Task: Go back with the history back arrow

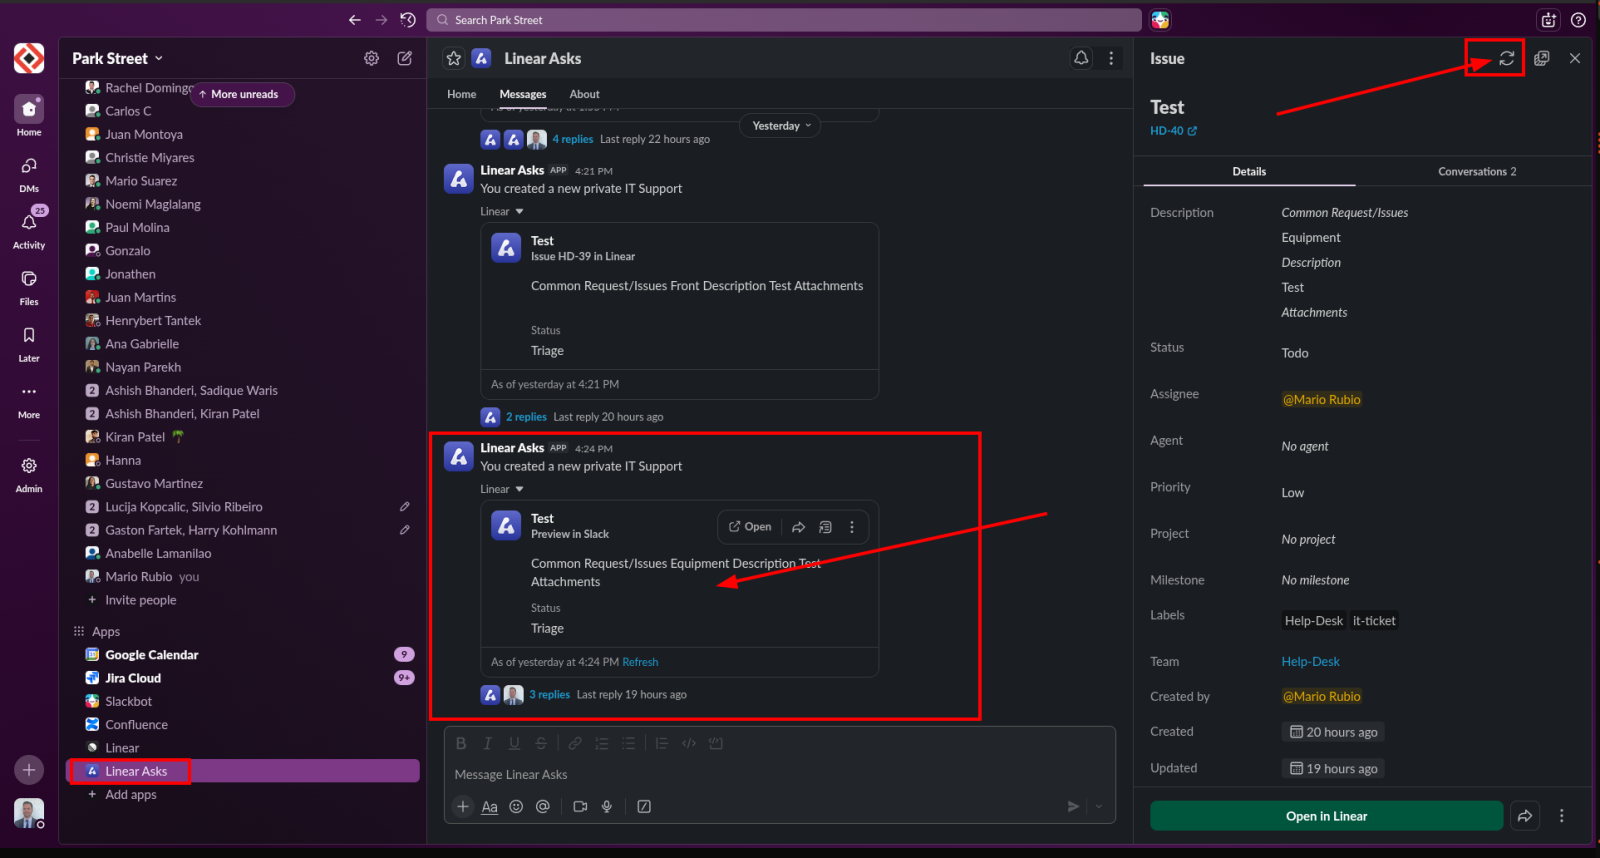Action: click(355, 20)
